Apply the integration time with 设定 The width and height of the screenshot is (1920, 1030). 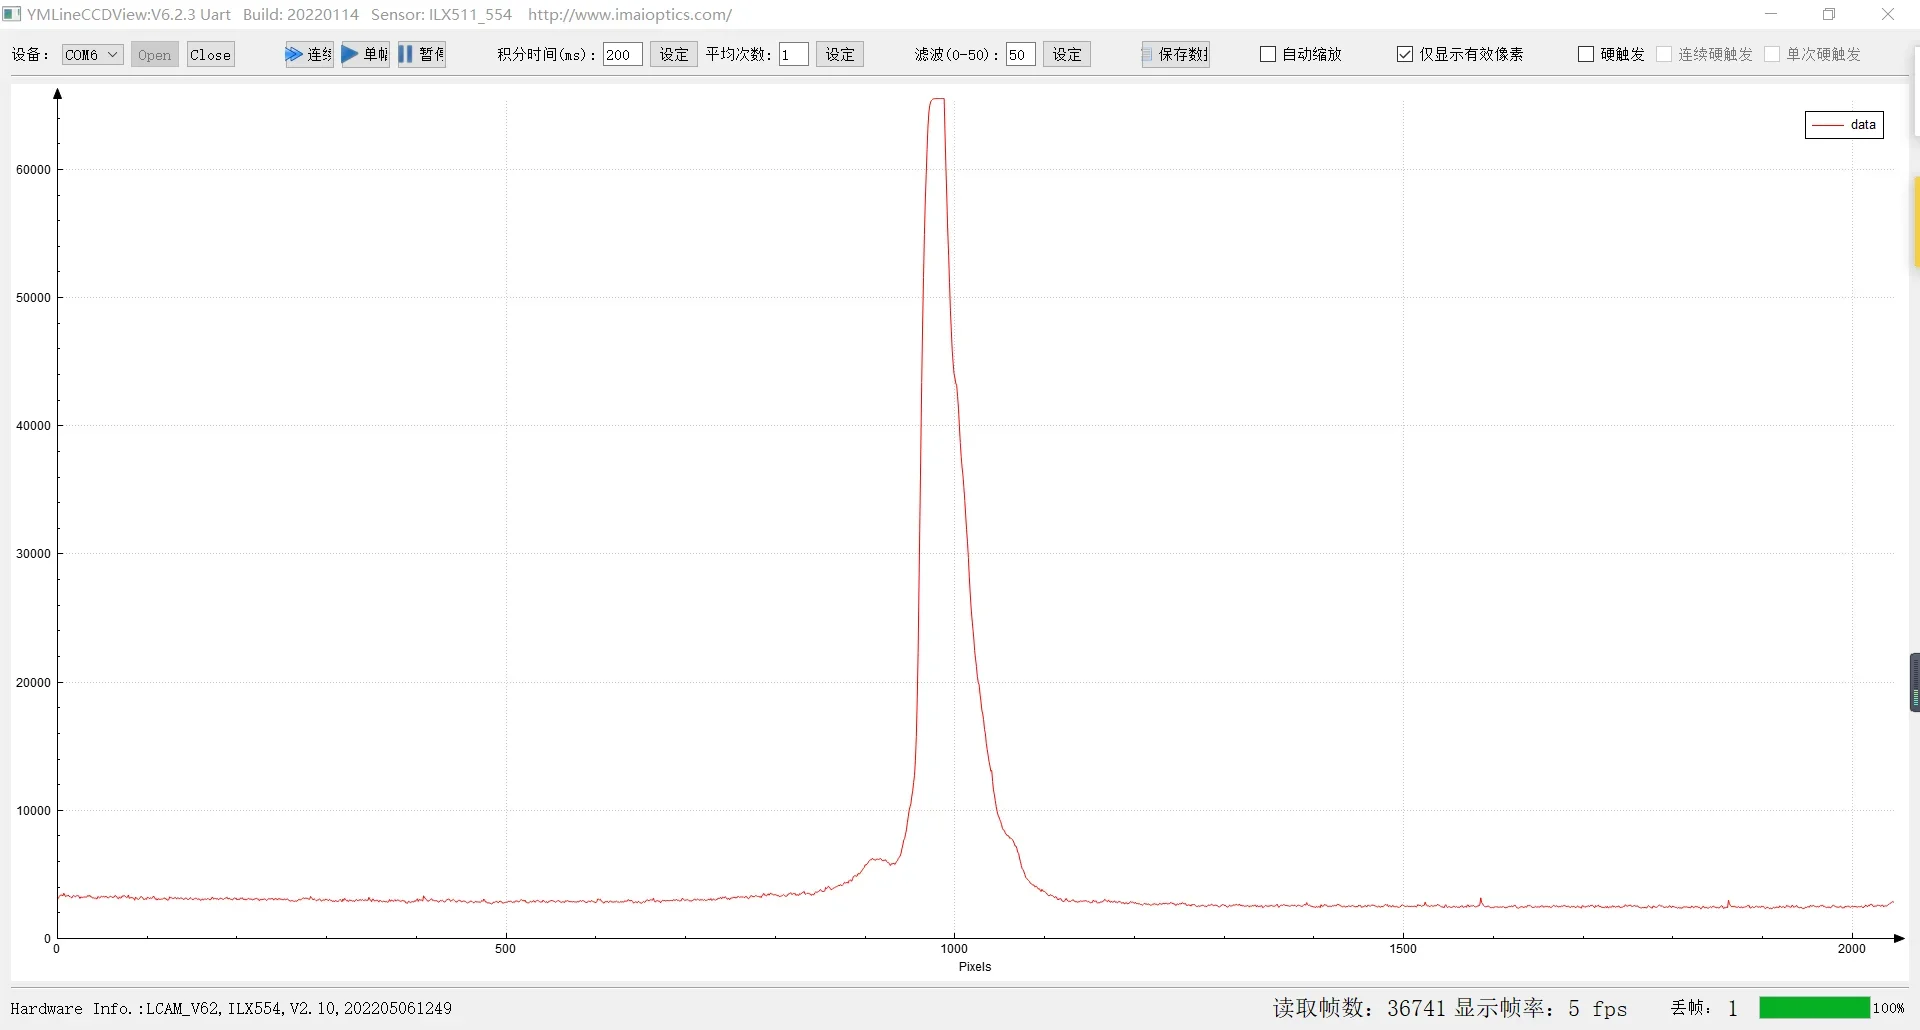674,55
